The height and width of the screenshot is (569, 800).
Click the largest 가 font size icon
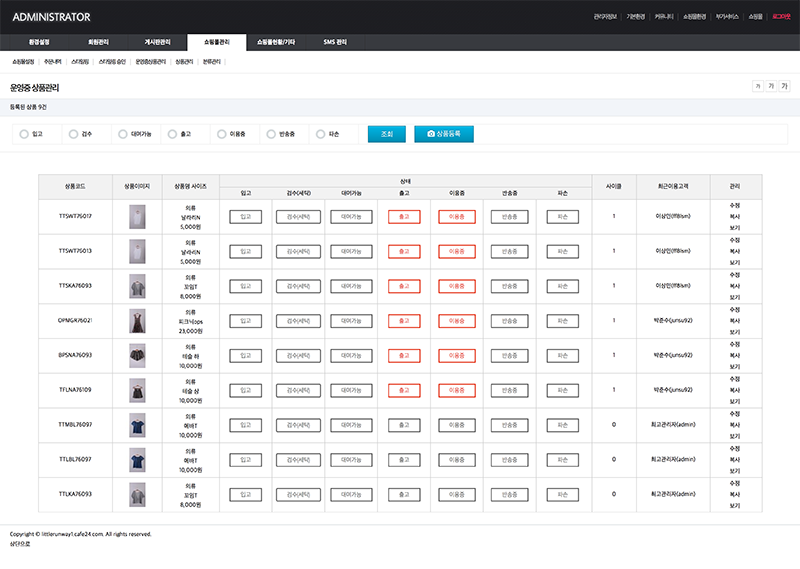(x=785, y=87)
